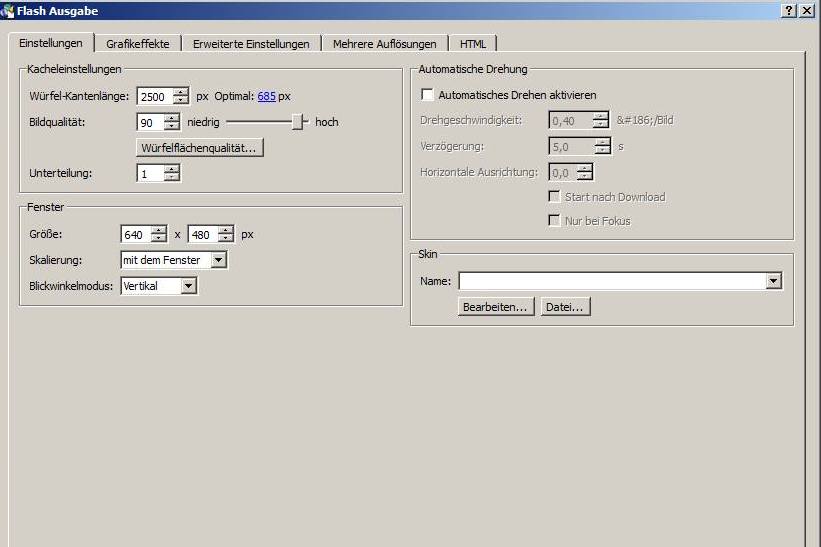Click the optimal size 685 link

tap(266, 97)
